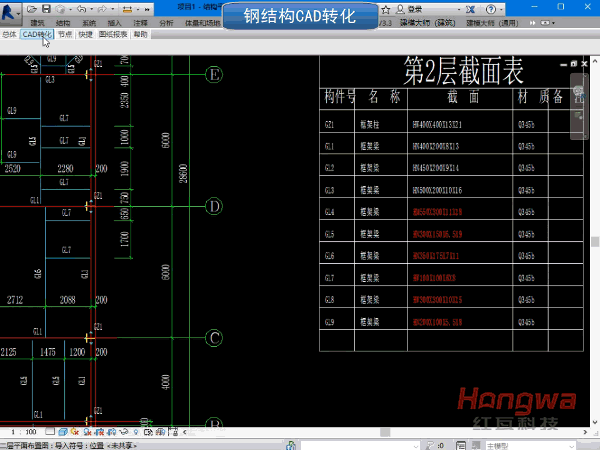Click horizontal scrollbar left arrow
The height and width of the screenshot is (450, 600).
pos(184,432)
